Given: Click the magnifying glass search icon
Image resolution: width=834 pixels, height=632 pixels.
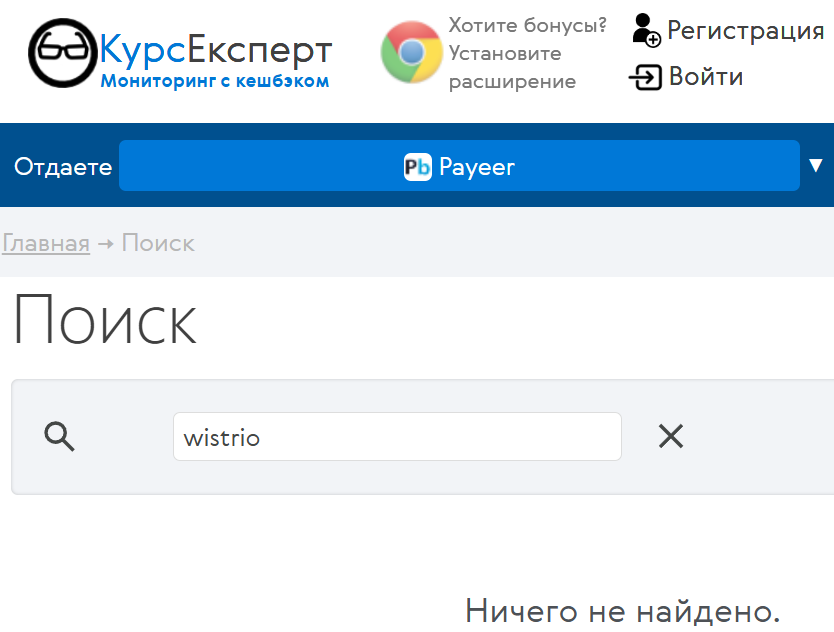Looking at the screenshot, I should pyautogui.click(x=60, y=437).
